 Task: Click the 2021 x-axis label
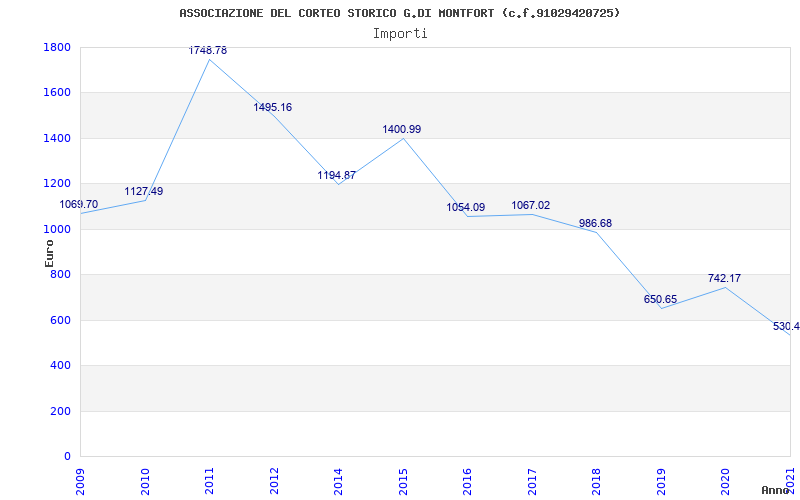(x=790, y=481)
